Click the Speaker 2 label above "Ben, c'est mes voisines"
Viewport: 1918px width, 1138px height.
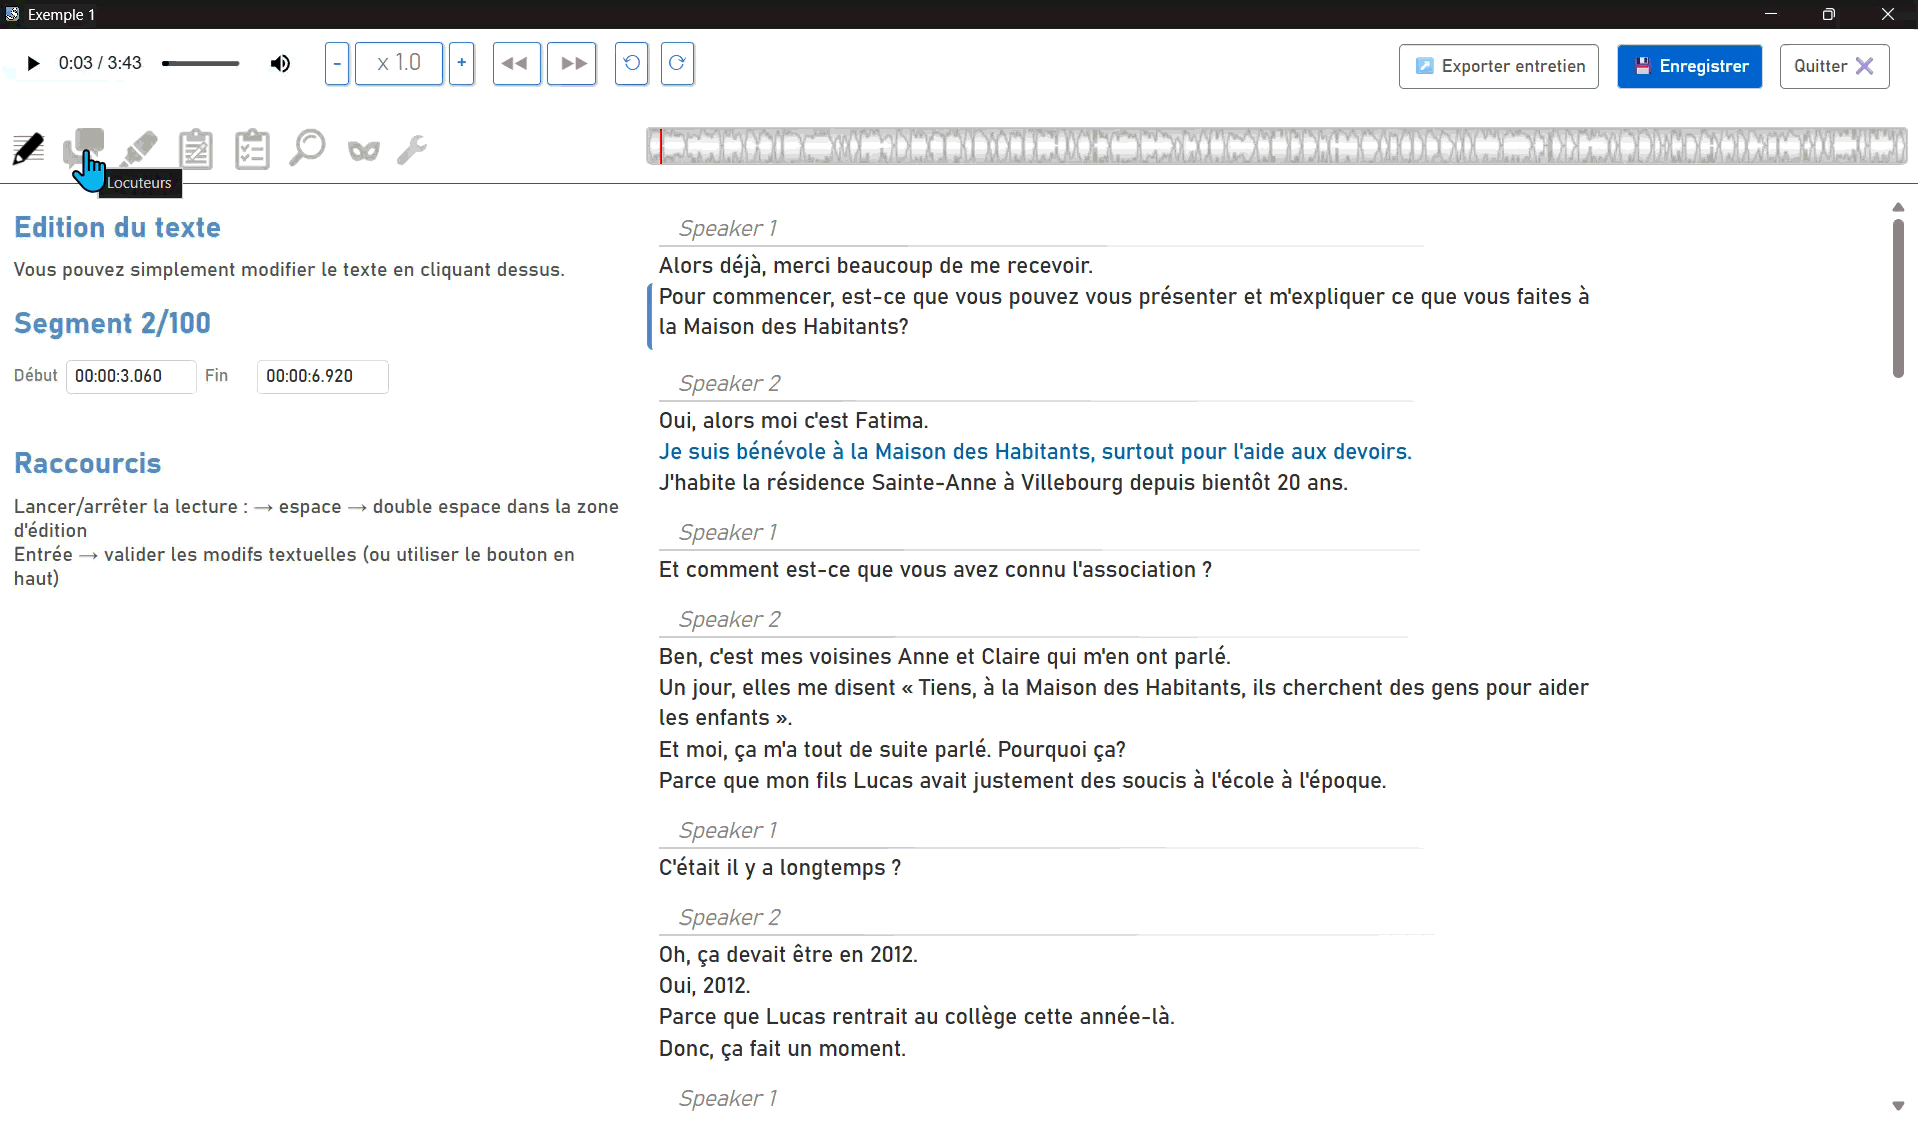tap(730, 619)
